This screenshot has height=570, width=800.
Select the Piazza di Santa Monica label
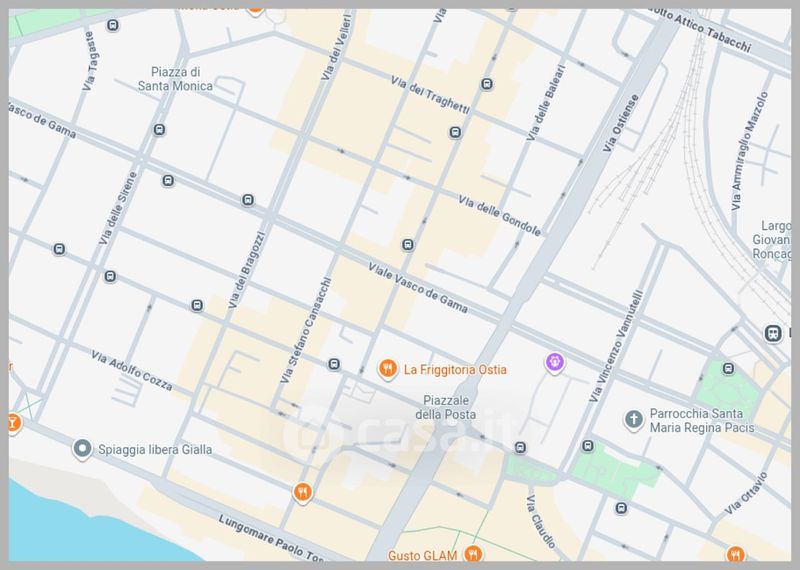(x=181, y=79)
